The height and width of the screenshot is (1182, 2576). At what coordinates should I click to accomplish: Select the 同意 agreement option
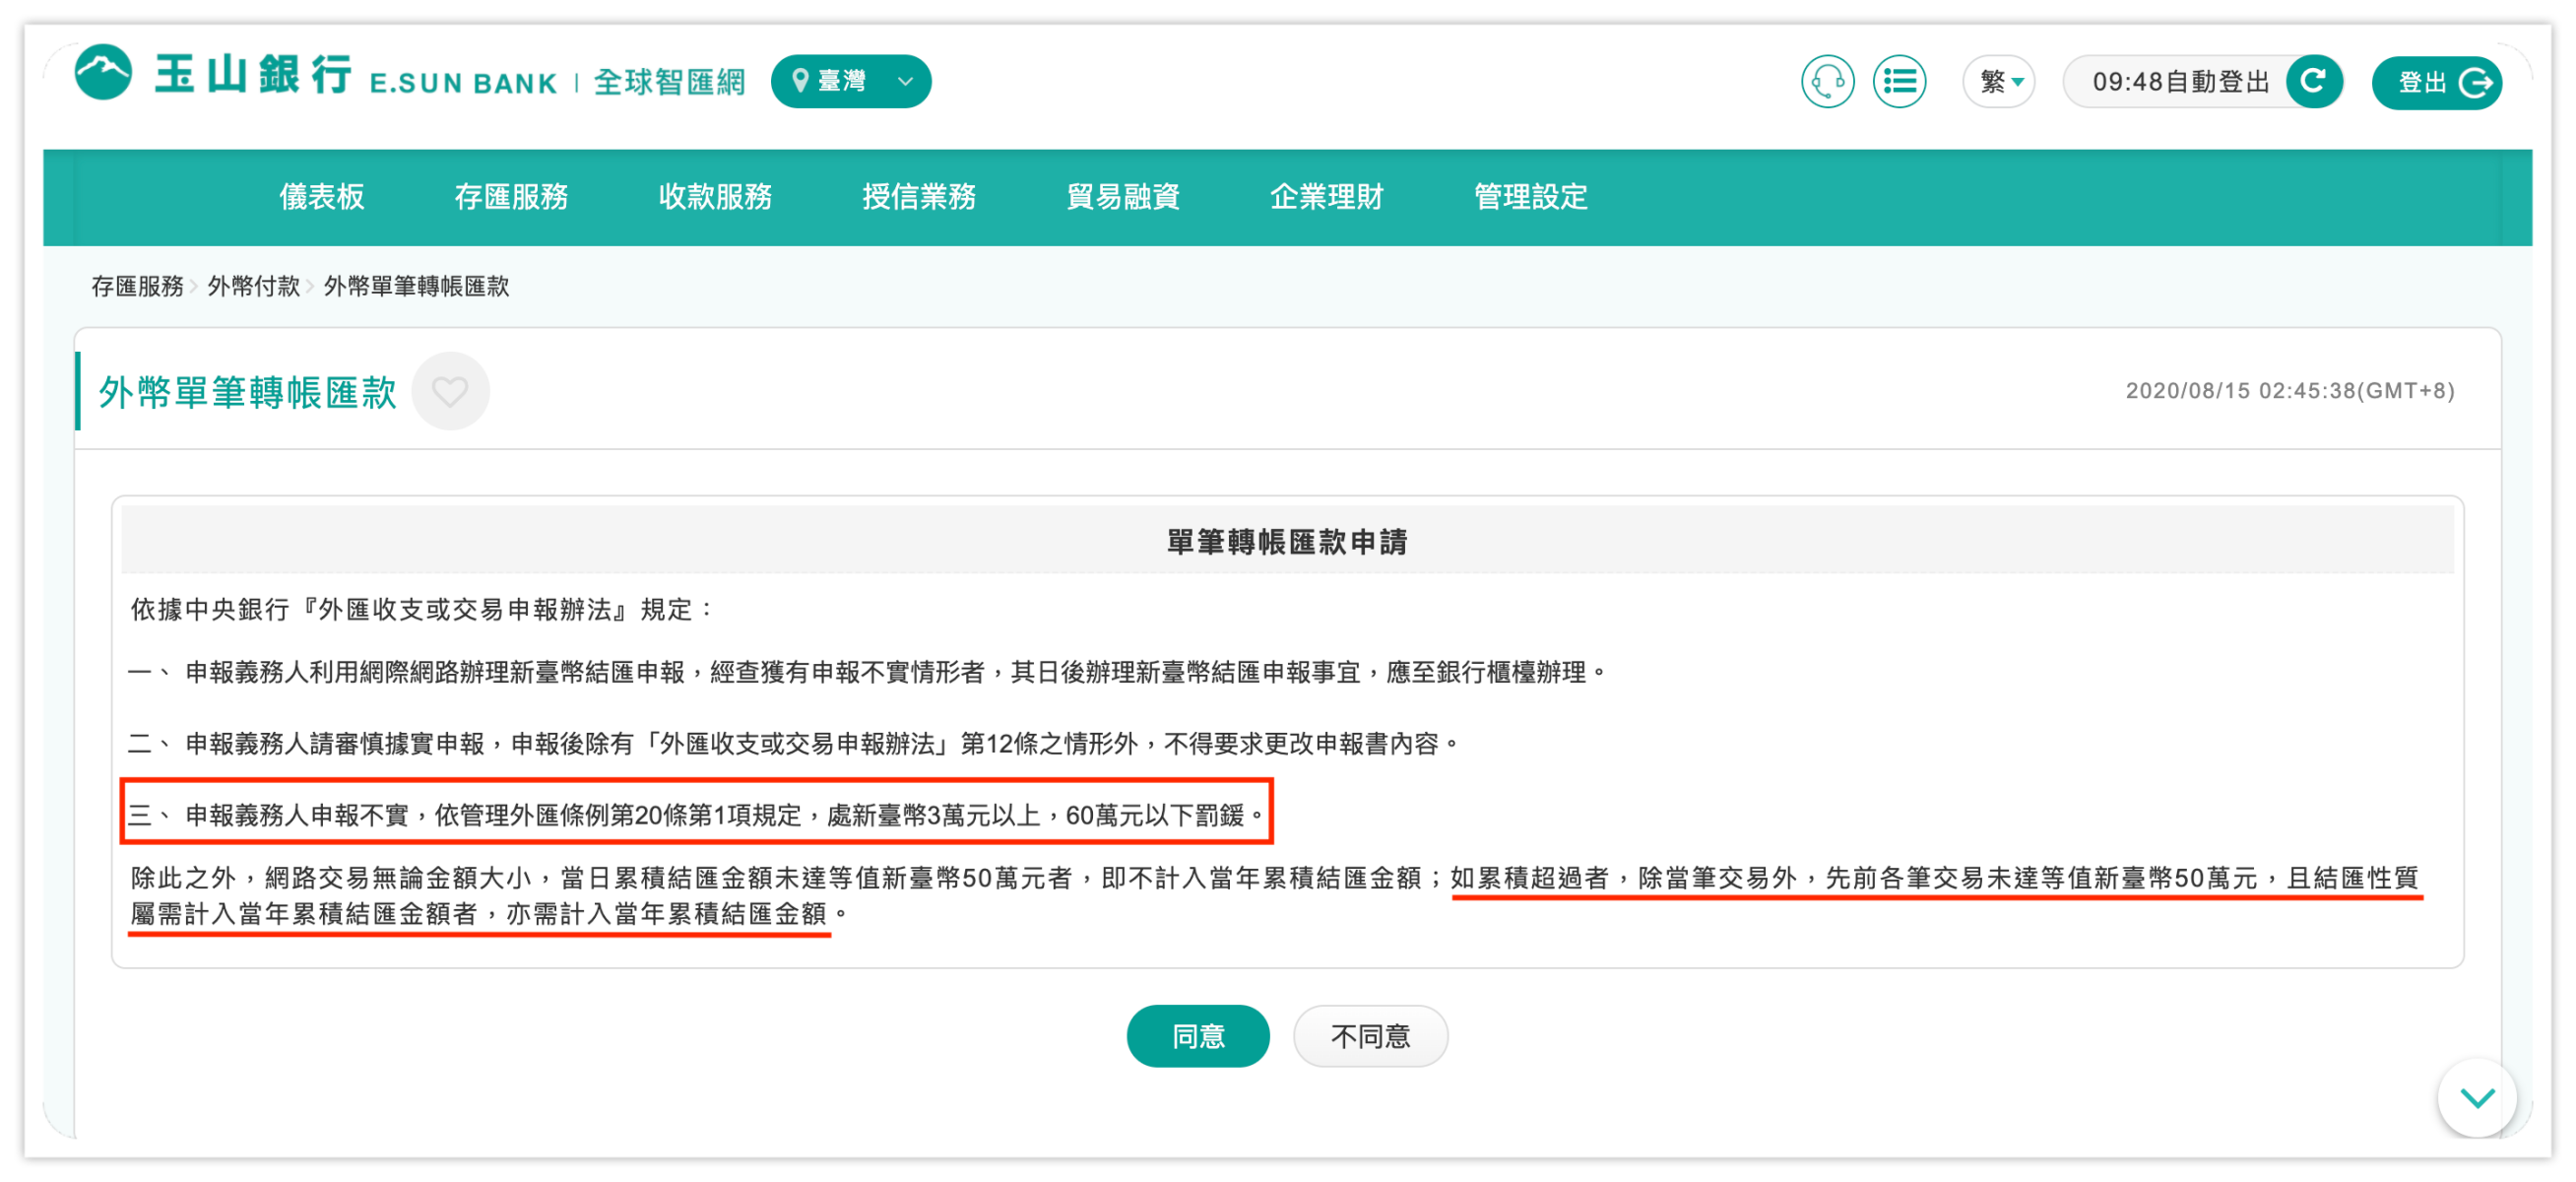coord(1198,1036)
